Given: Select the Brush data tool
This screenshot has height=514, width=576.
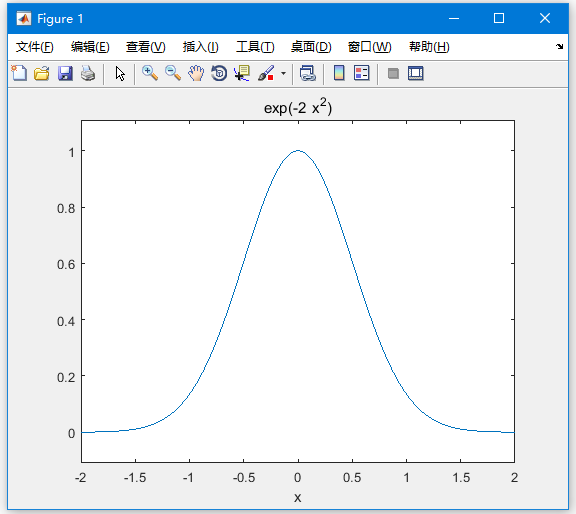Looking at the screenshot, I should click(x=266, y=73).
